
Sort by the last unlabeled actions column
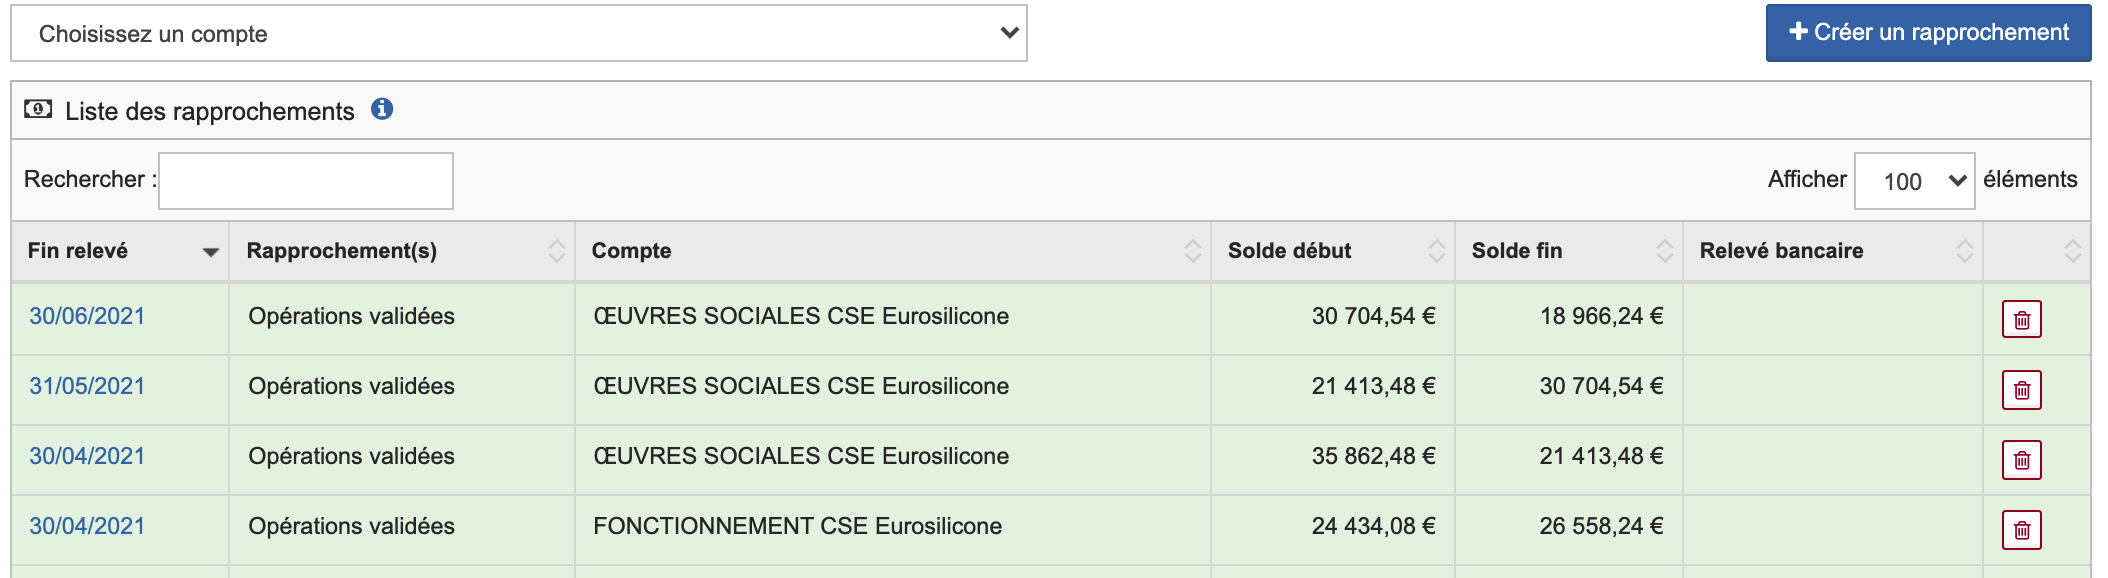pyautogui.click(x=2072, y=251)
